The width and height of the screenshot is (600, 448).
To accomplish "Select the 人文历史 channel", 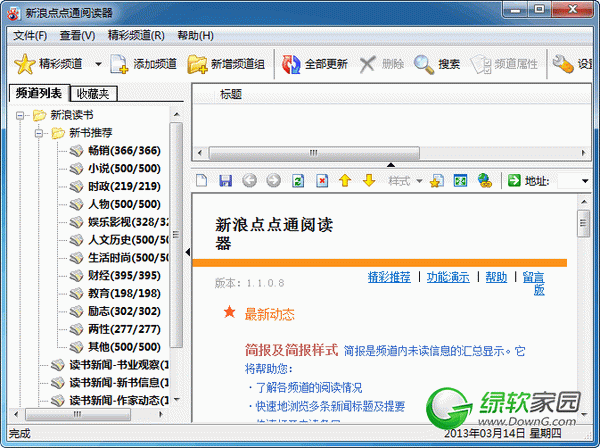I will (128, 240).
